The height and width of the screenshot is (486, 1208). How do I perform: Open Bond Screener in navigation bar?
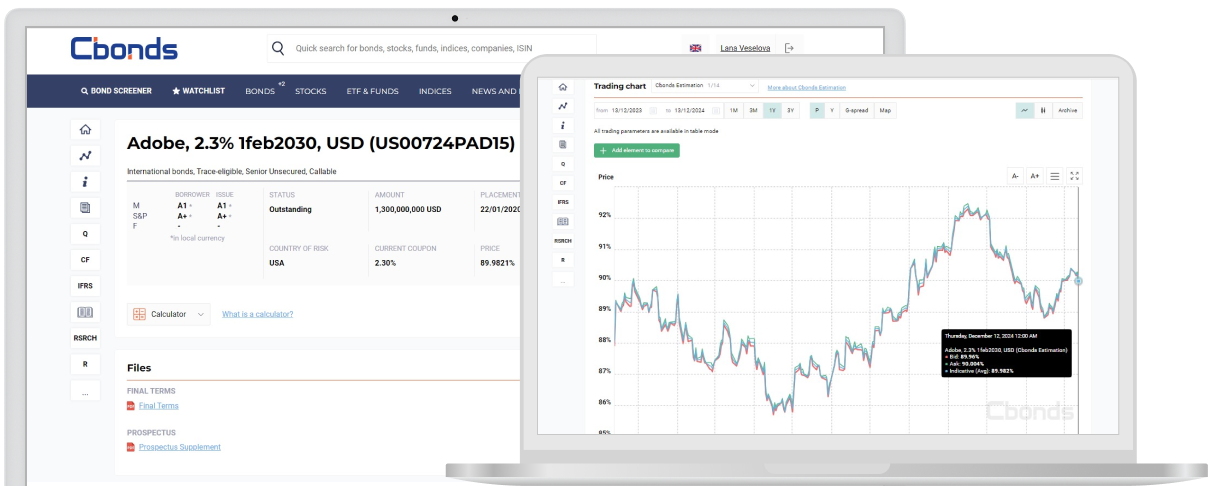click(x=116, y=91)
